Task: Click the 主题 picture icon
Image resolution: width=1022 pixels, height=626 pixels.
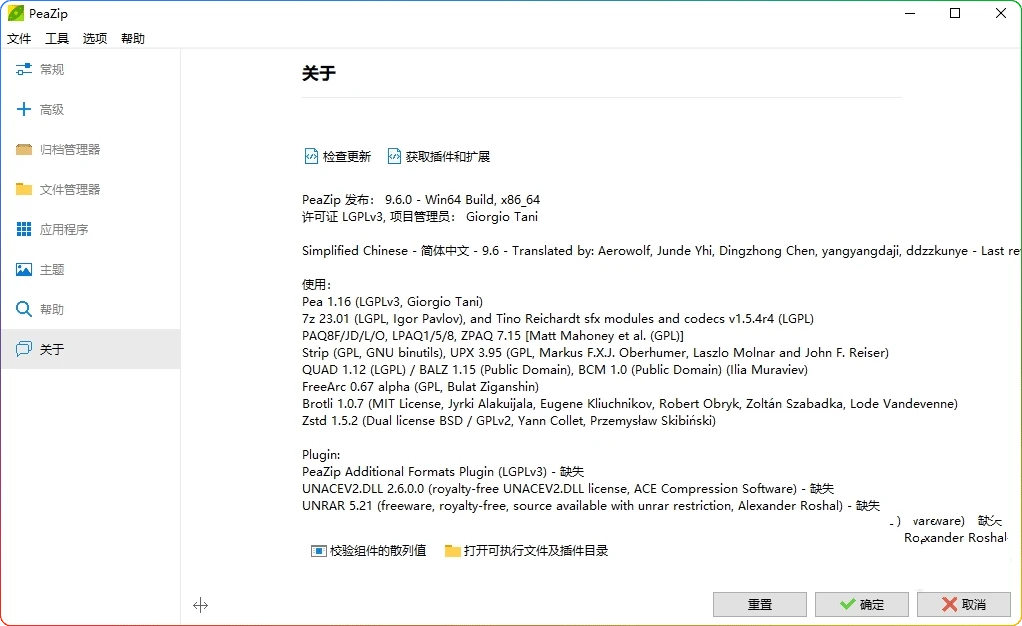Action: (x=23, y=269)
